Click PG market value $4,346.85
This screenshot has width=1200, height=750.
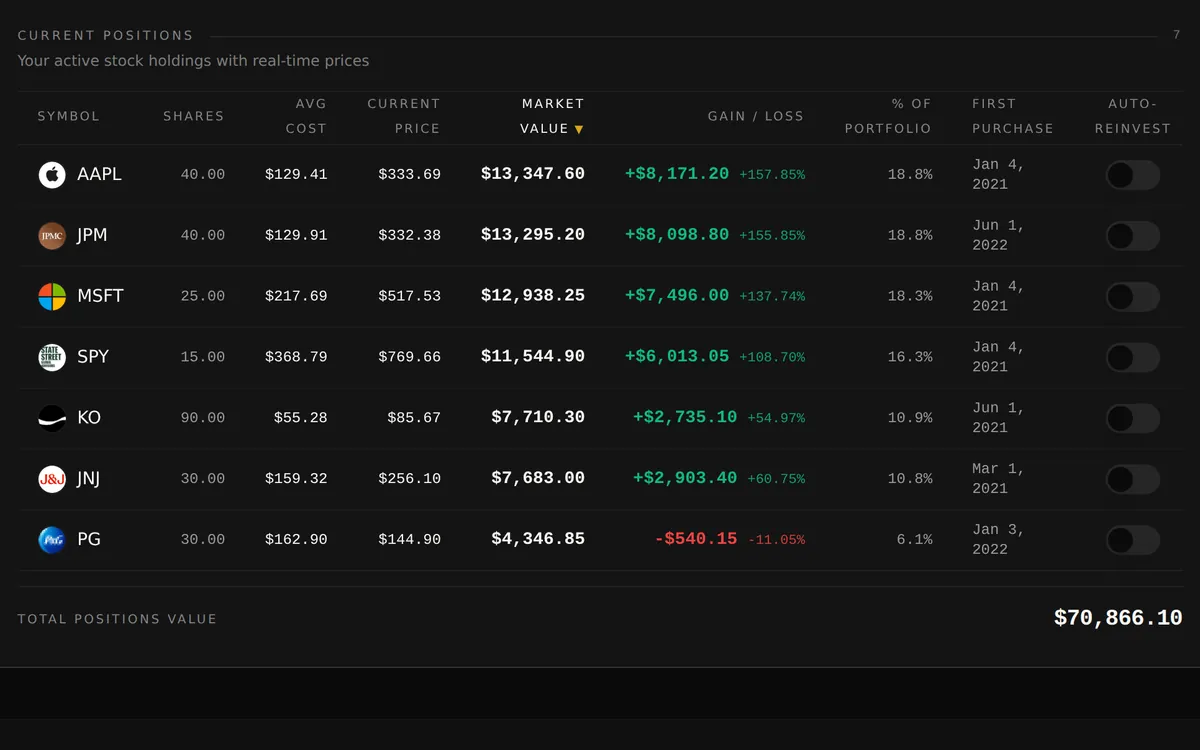538,539
